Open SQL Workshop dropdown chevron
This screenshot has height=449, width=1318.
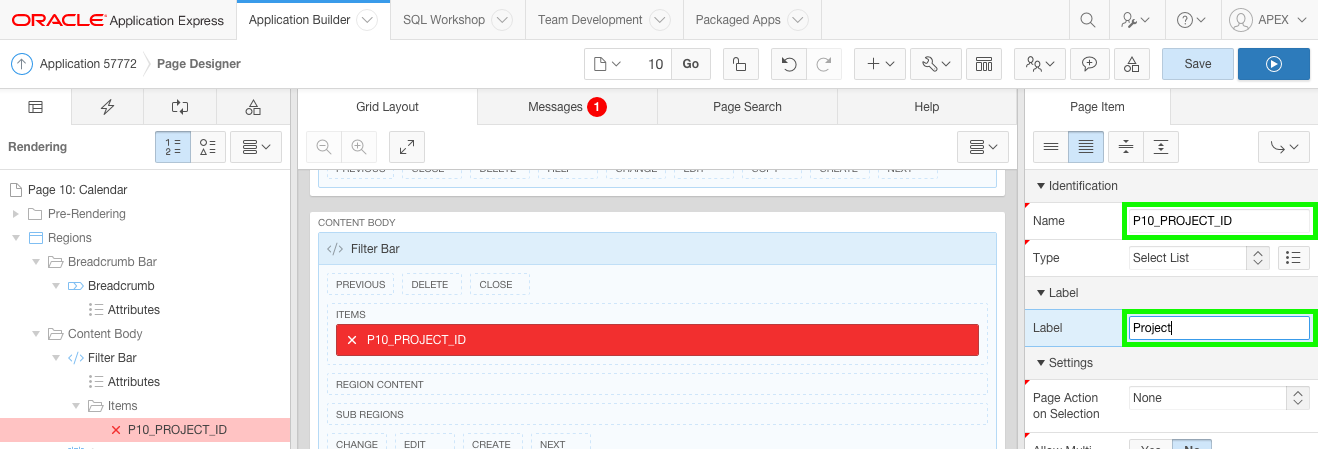point(502,20)
